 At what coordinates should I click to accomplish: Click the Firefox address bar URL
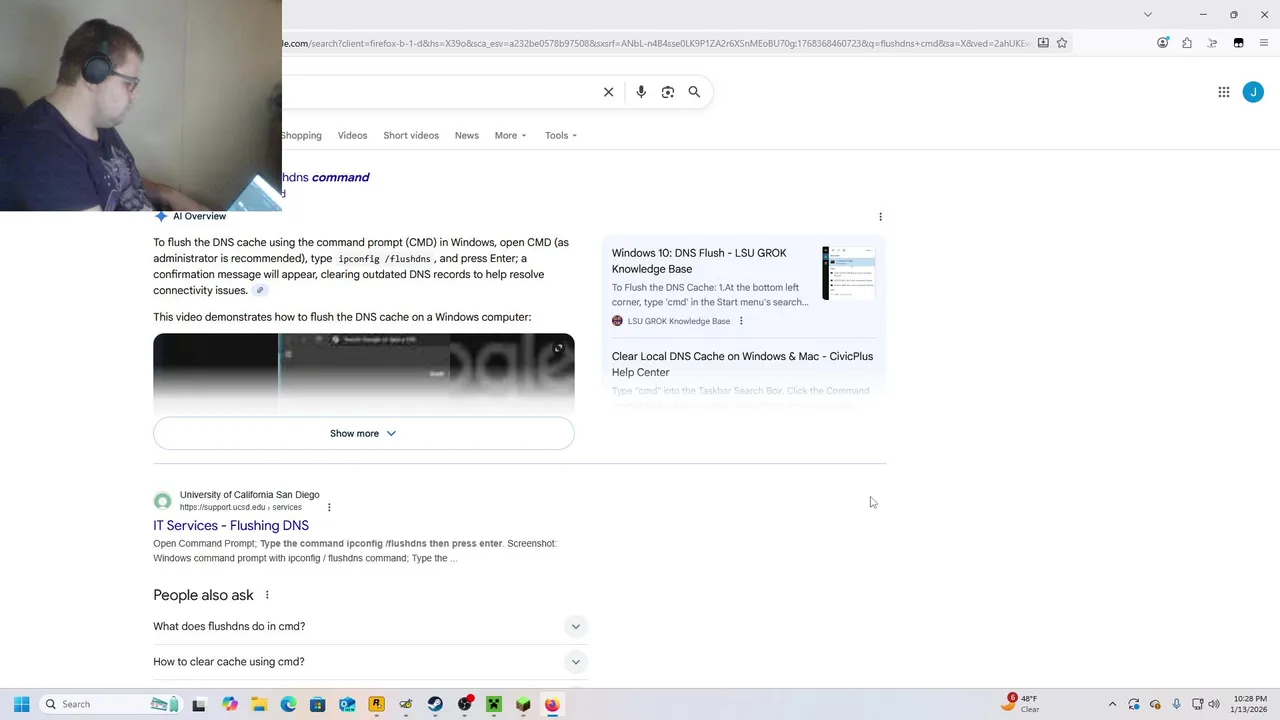655,43
